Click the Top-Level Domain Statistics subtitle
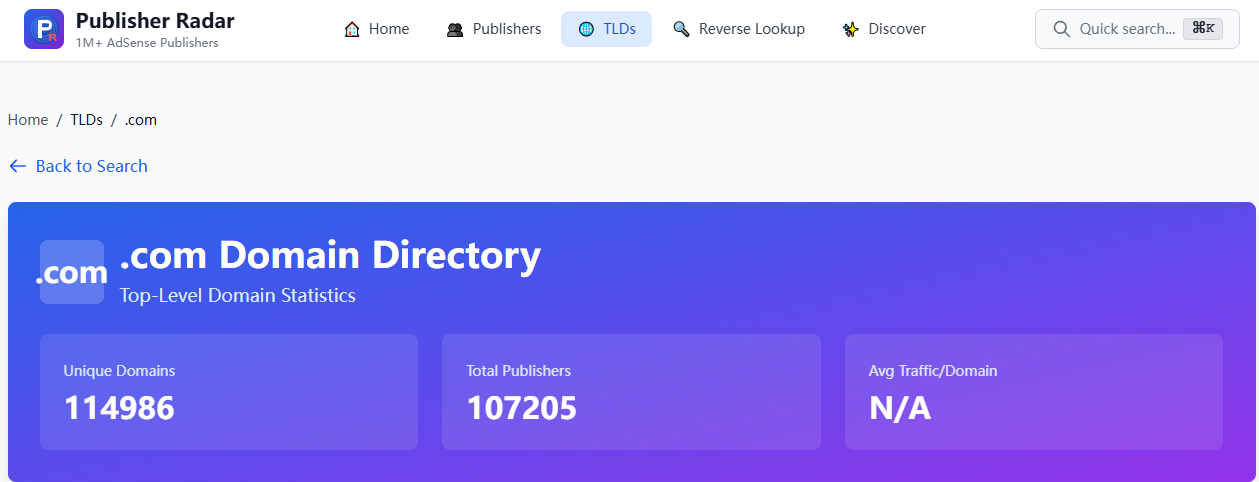Viewport: 1259px width, 482px height. coord(238,295)
